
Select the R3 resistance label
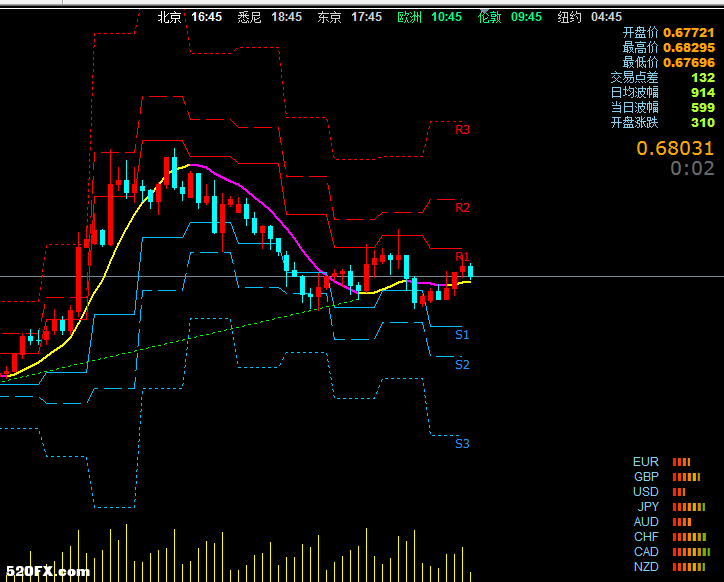pyautogui.click(x=463, y=130)
